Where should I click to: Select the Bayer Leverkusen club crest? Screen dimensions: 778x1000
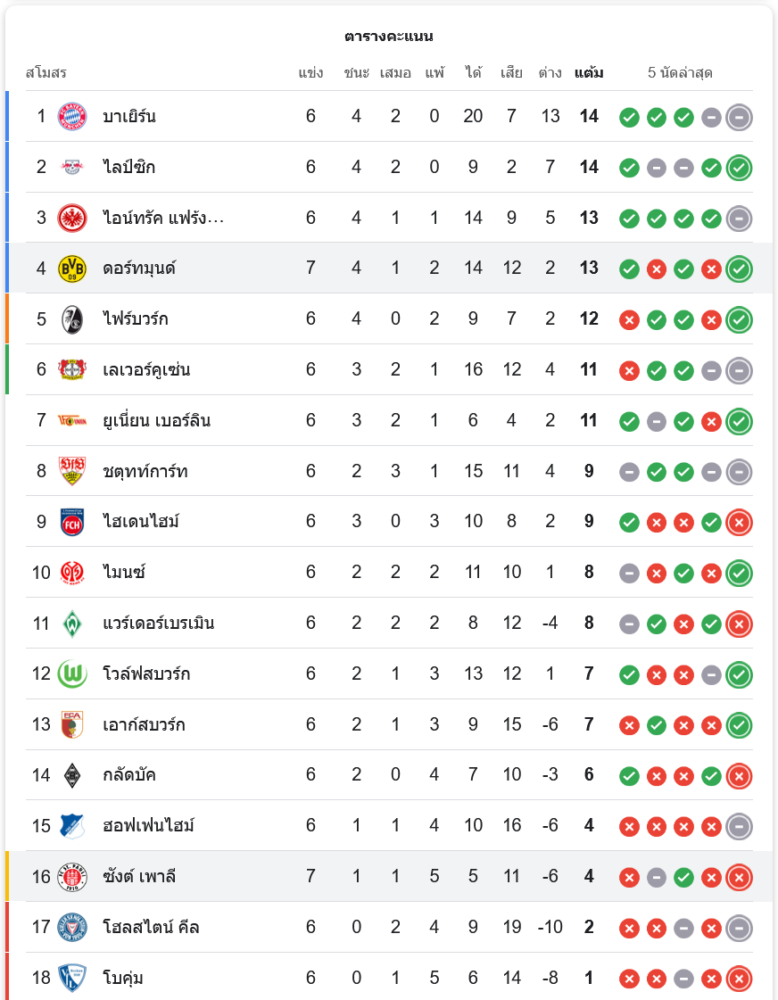pyautogui.click(x=72, y=370)
